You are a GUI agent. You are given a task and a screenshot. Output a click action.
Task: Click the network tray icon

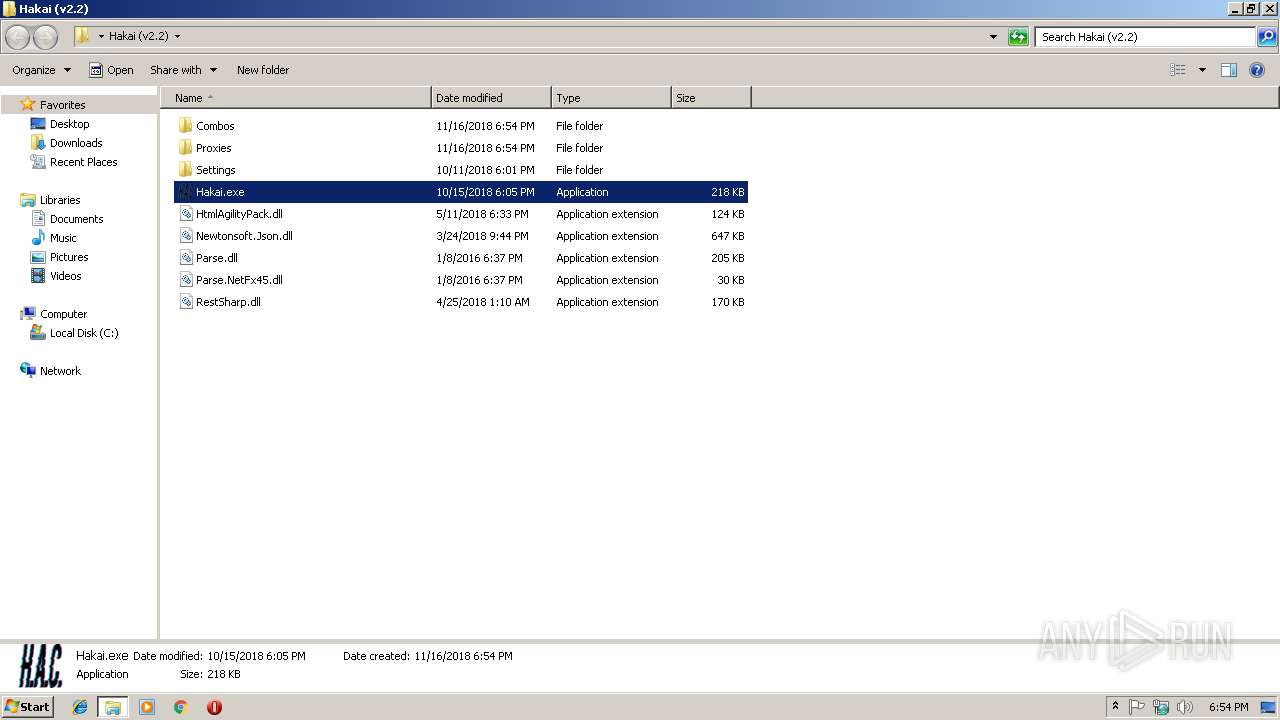[1161, 707]
